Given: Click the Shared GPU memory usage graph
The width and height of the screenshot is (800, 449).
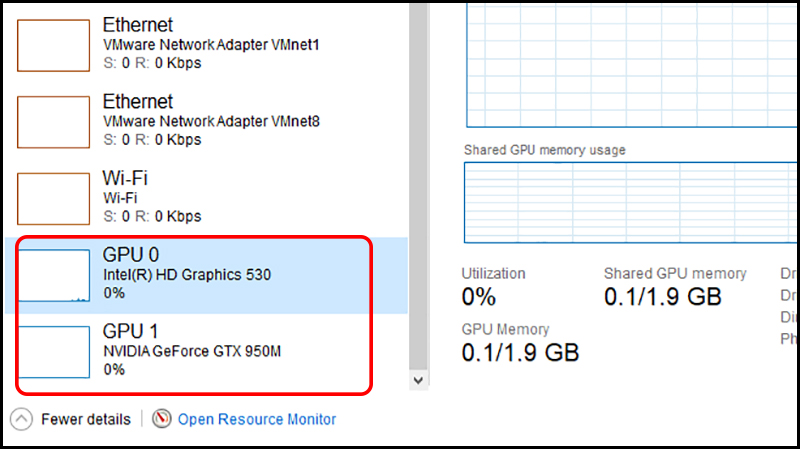Looking at the screenshot, I should click(630, 203).
